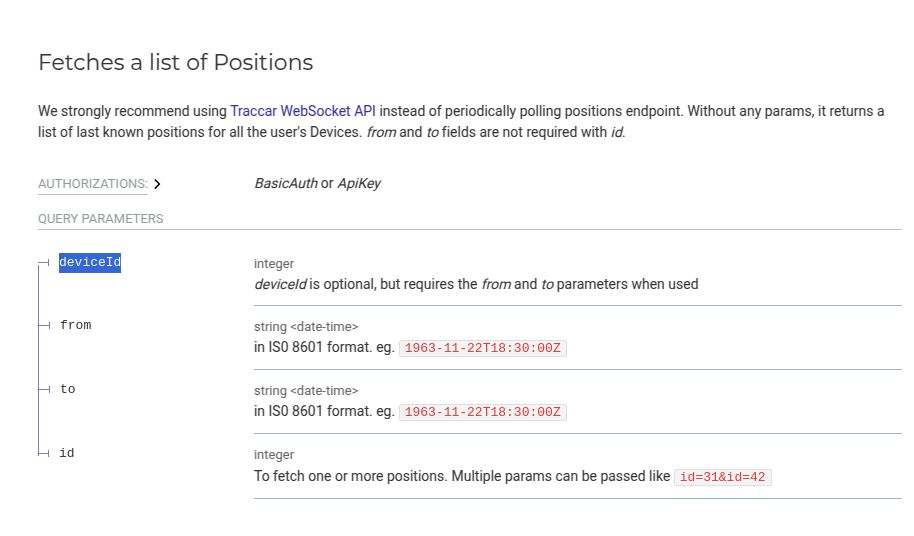Click the highlighted deviceId parameter name
The width and height of the screenshot is (914, 536).
click(x=90, y=263)
